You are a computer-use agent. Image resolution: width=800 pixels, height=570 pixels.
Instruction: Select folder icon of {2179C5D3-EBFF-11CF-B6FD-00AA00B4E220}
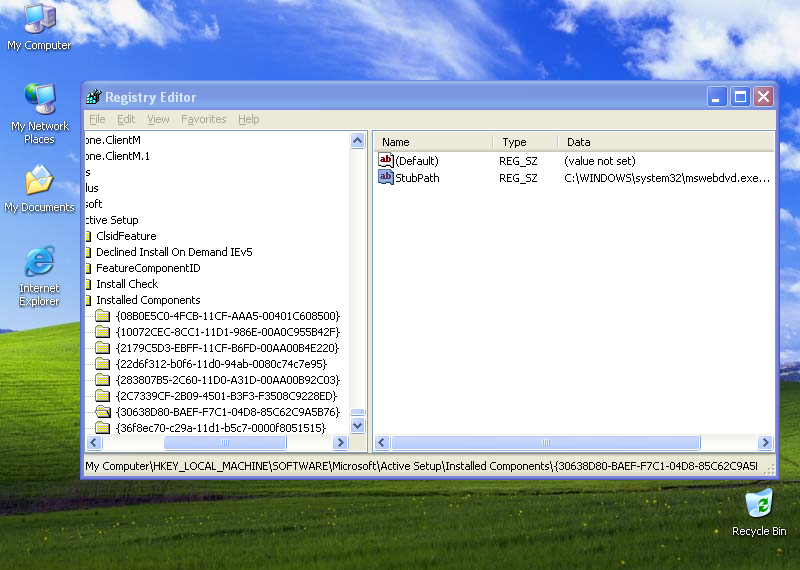[103, 348]
